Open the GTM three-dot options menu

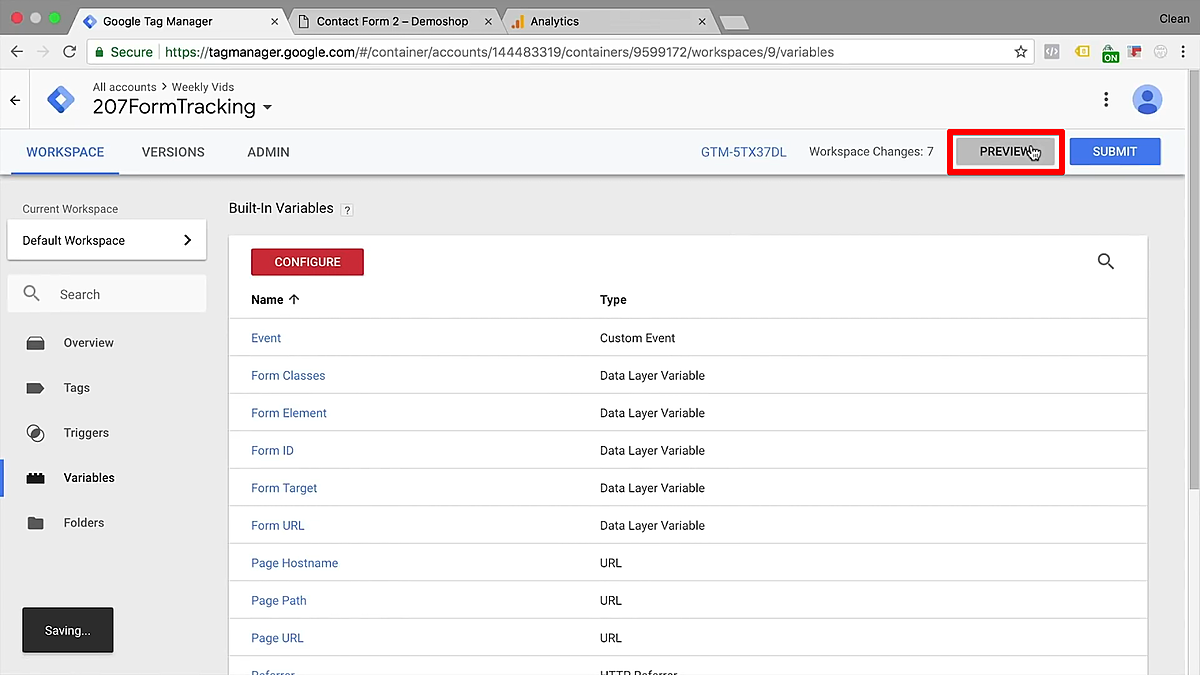(1106, 99)
